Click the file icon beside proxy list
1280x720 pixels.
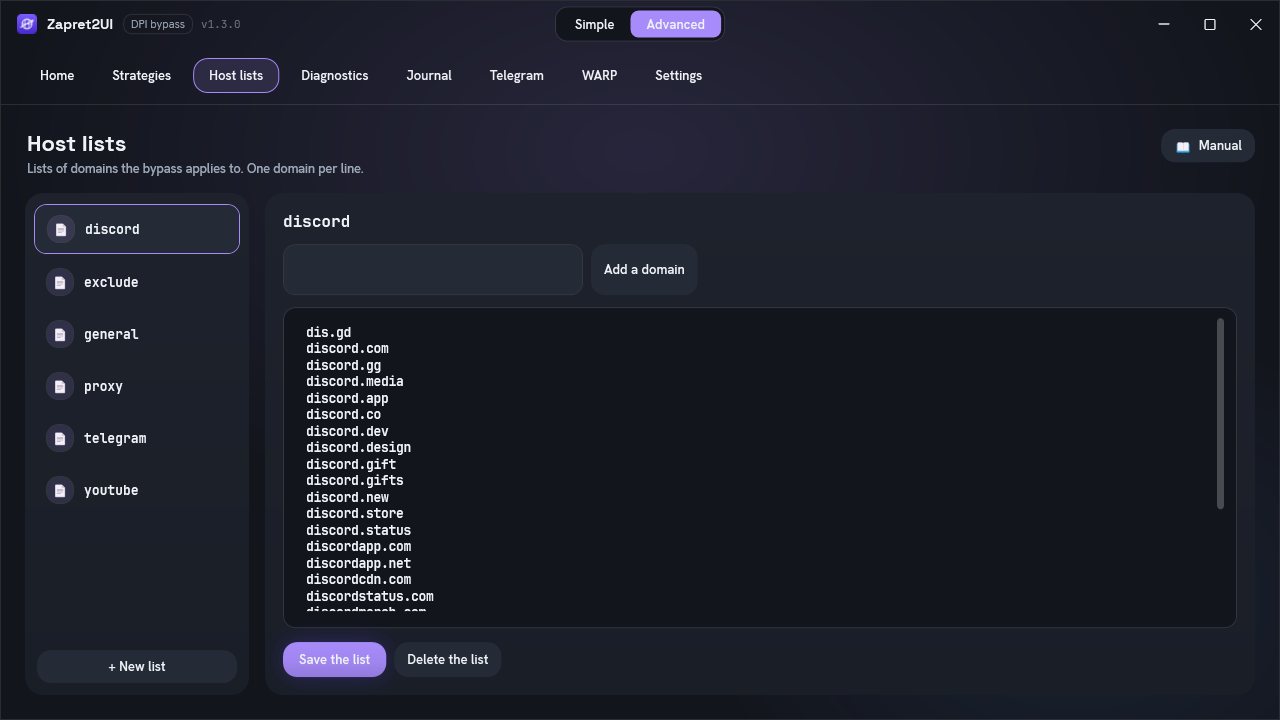pos(60,386)
